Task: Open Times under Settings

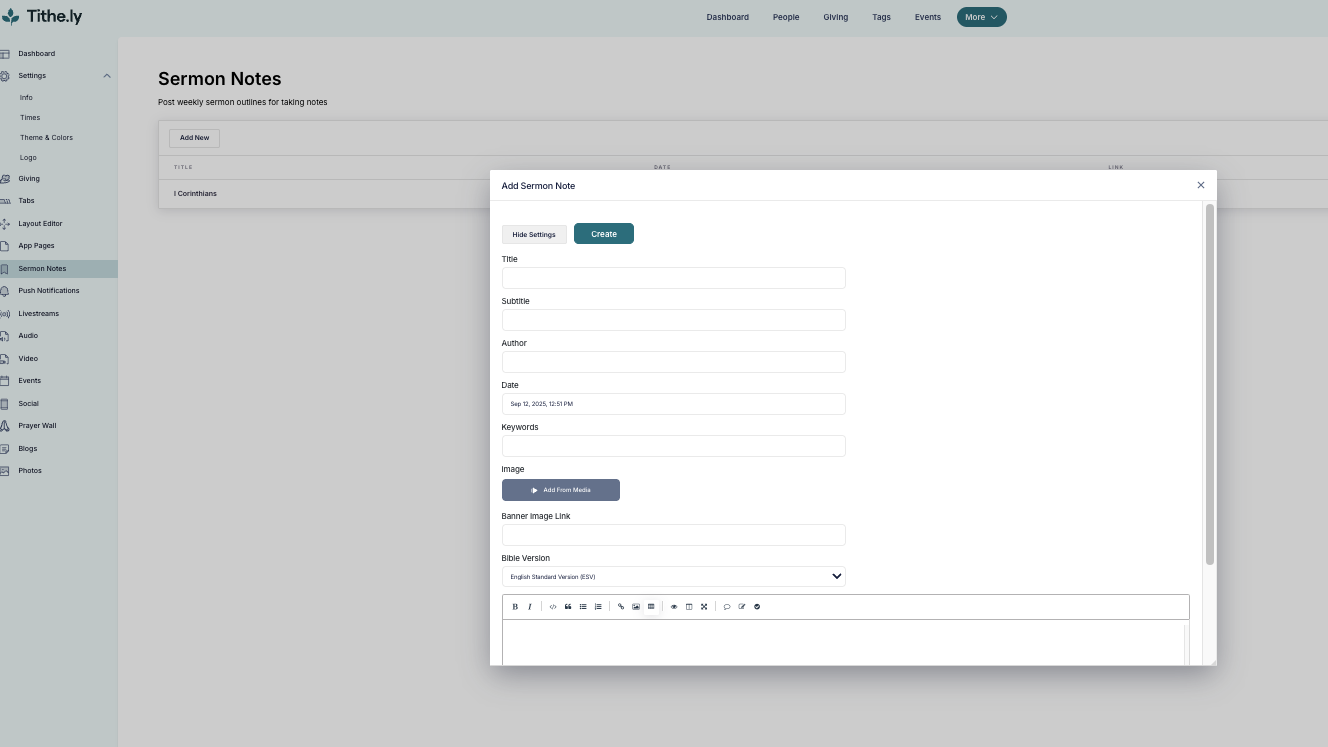Action: coord(30,117)
